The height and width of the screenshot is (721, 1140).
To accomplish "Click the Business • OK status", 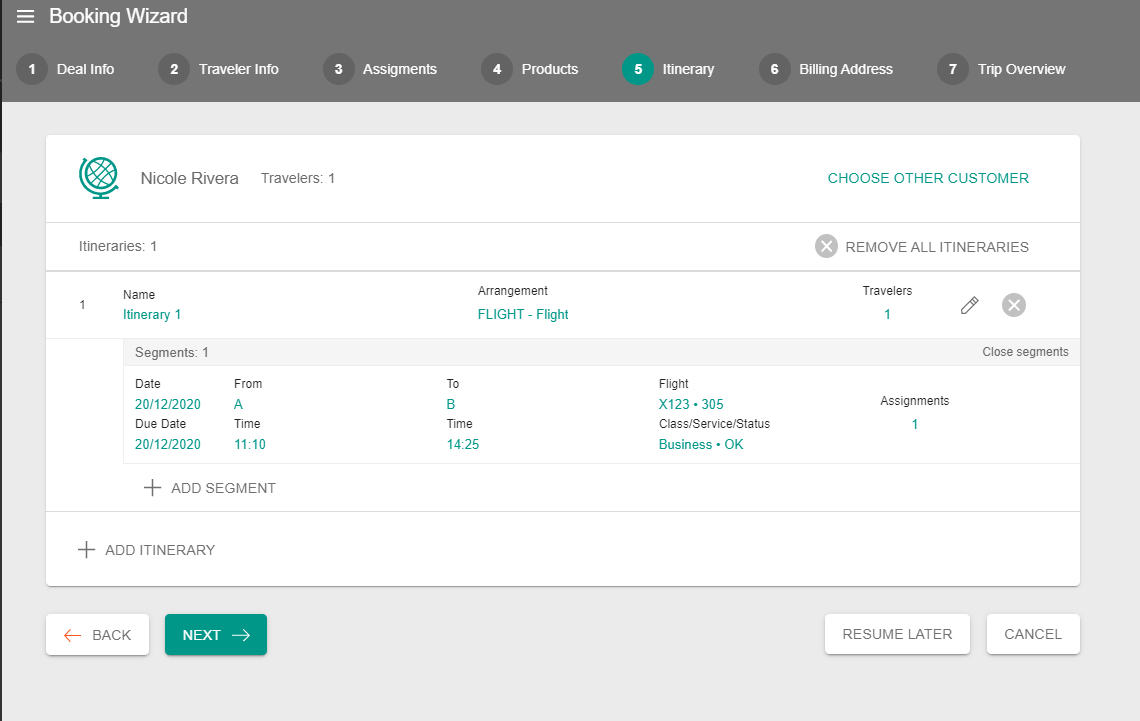I will (701, 444).
